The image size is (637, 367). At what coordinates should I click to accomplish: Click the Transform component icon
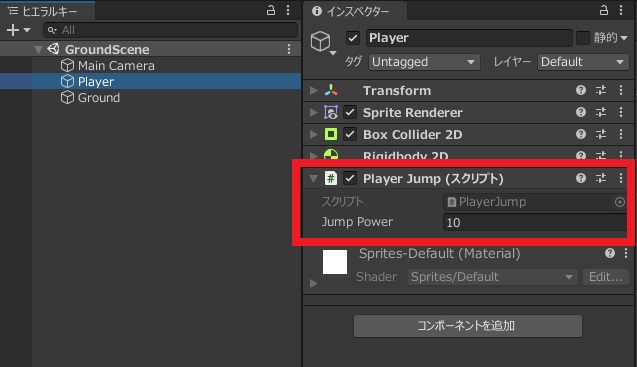click(331, 90)
